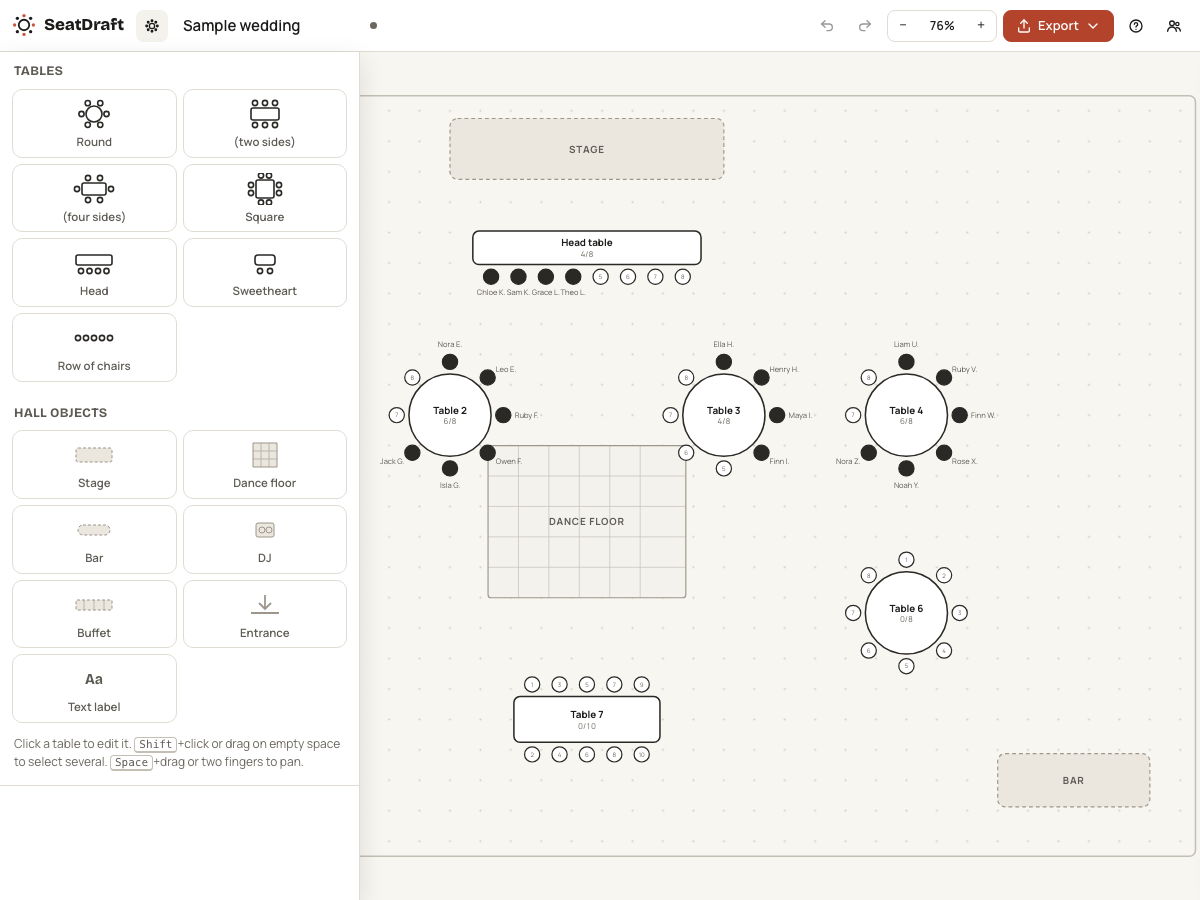Open the help question mark icon
1200x900 pixels.
coord(1136,26)
